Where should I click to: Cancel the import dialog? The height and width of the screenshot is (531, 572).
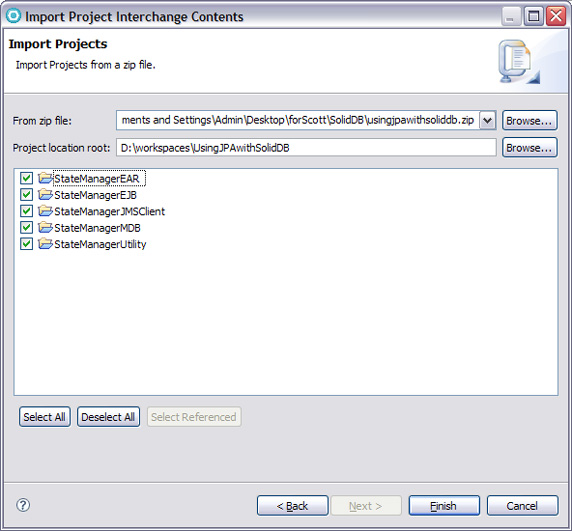522,506
